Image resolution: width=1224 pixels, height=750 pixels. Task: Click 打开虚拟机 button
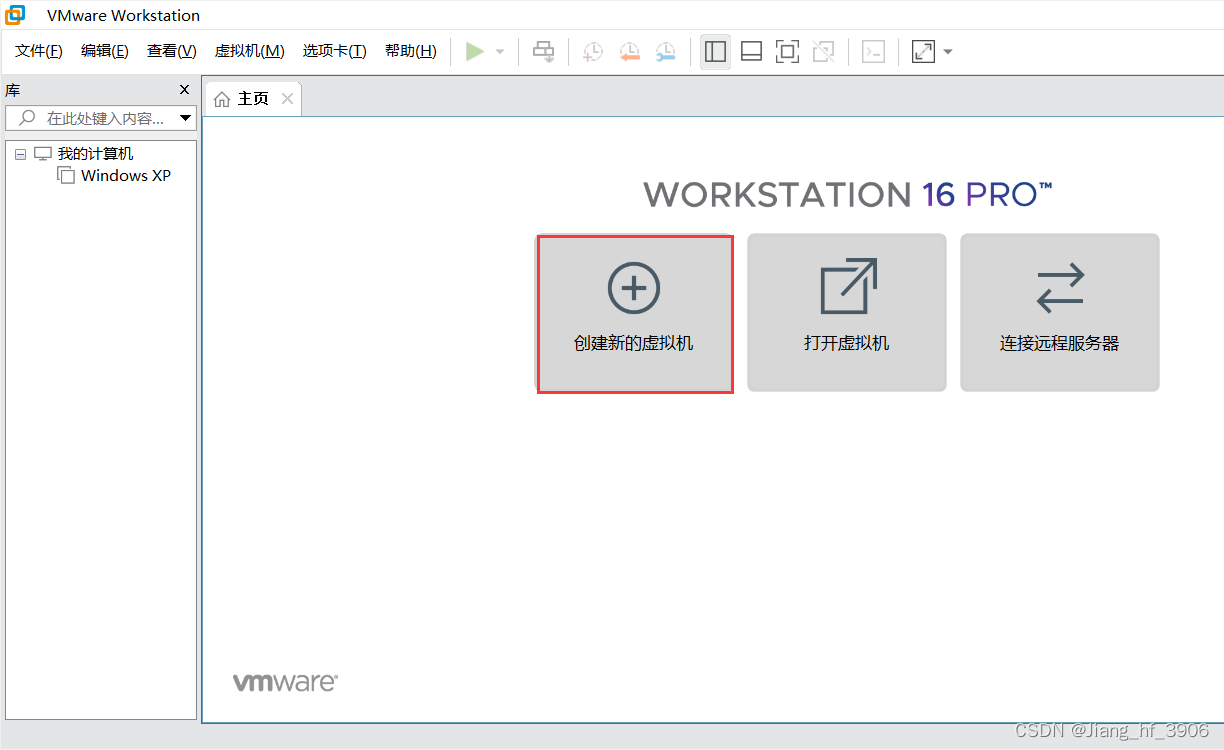[x=846, y=312]
